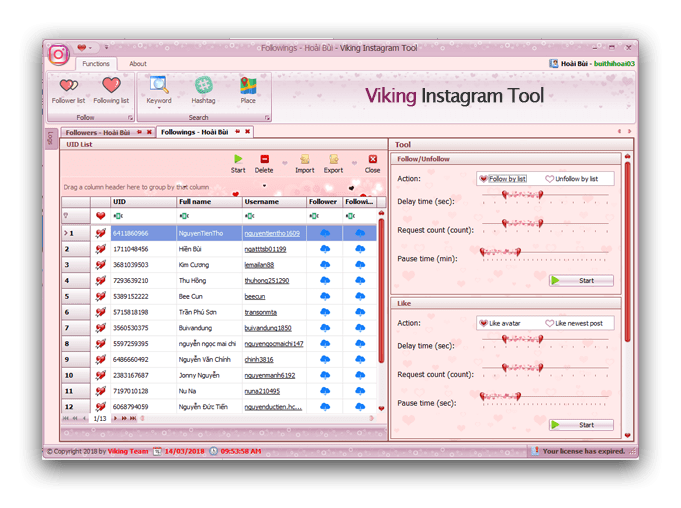This screenshot has width=681, height=508.
Task: Click the heart icon in the filter row
Action: pos(101,215)
